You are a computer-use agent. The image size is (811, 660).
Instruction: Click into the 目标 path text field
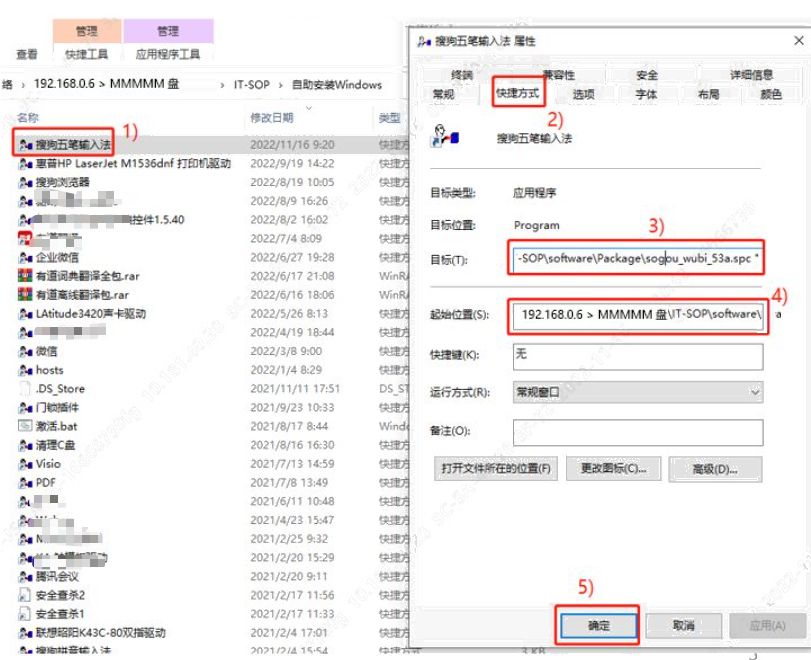tap(637, 259)
